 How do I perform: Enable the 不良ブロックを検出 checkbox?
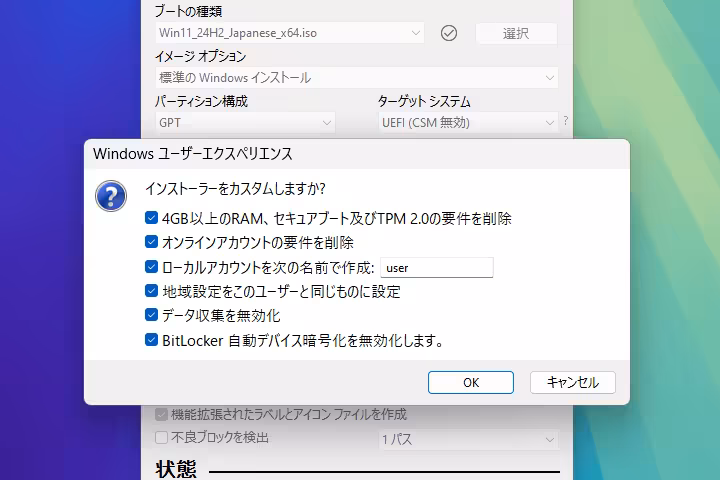161,438
